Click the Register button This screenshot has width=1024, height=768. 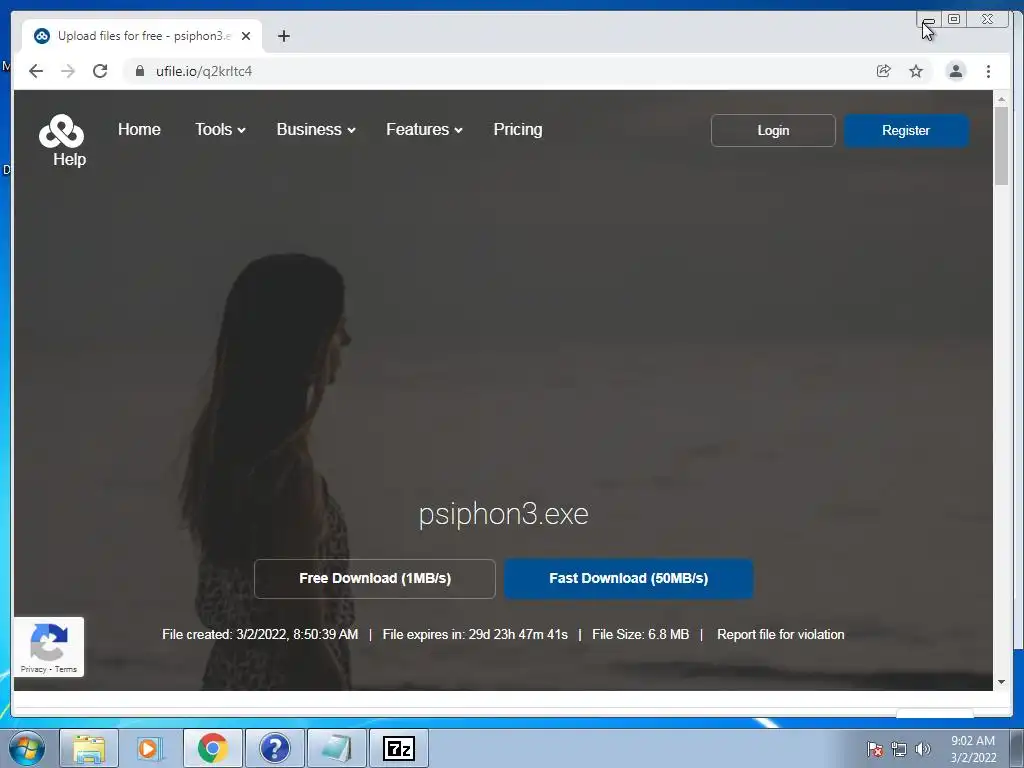[906, 131]
